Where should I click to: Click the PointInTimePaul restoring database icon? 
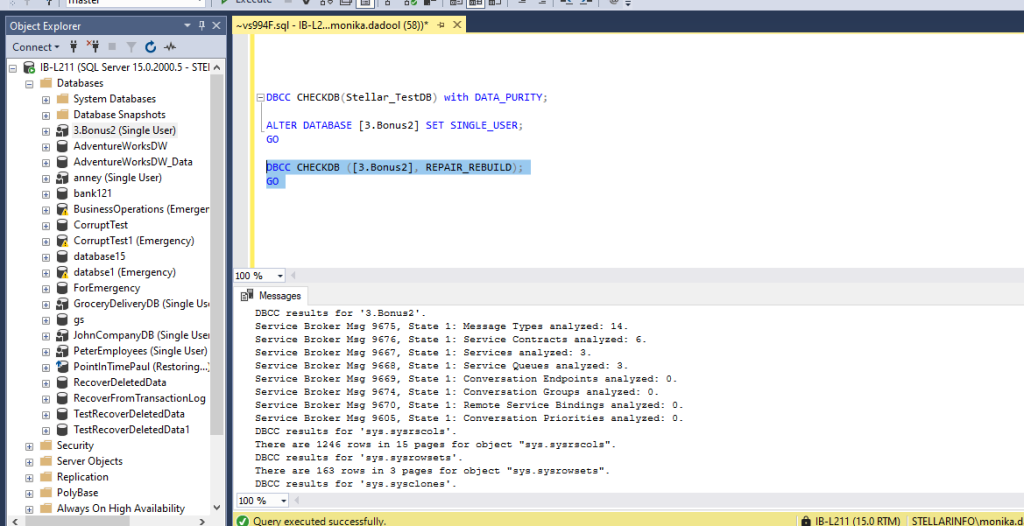tap(63, 367)
